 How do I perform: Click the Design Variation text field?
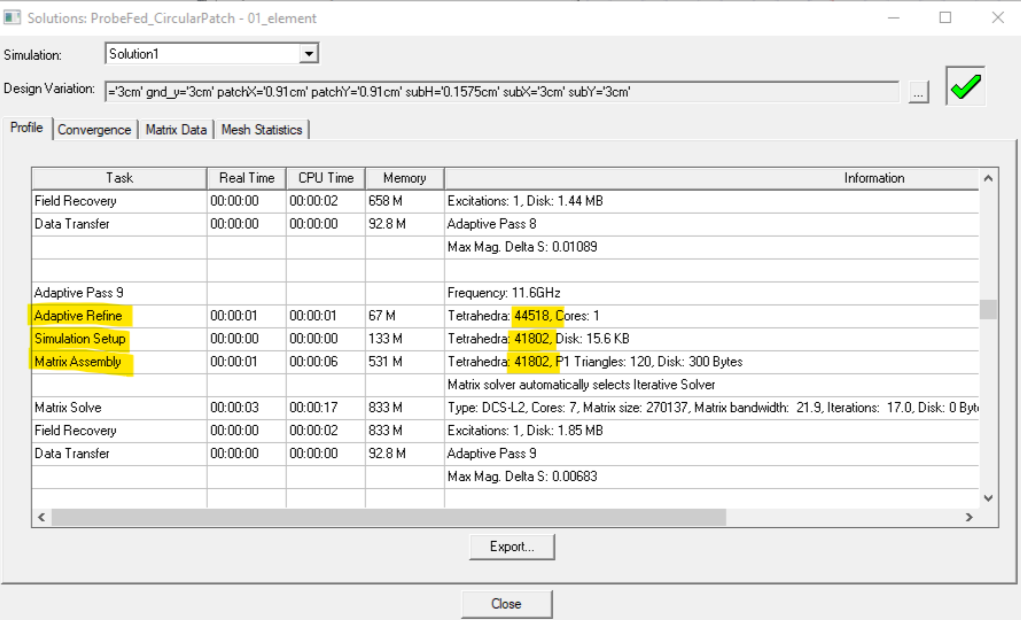tap(500, 91)
